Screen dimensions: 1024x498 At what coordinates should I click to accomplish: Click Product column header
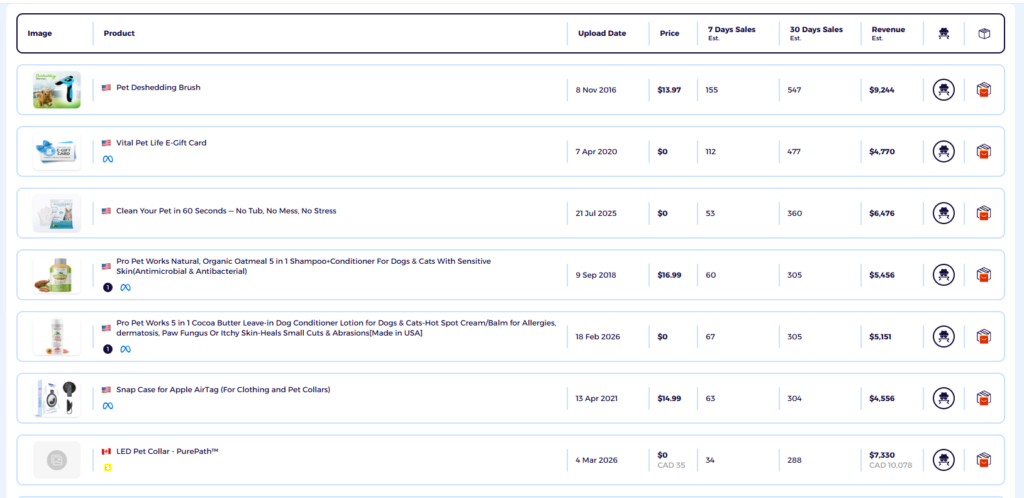pos(119,33)
